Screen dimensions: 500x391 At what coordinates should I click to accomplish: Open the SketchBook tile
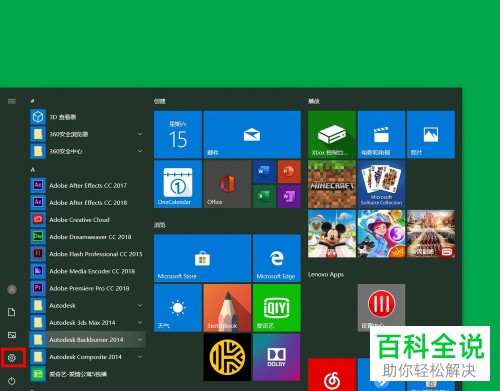[227, 308]
